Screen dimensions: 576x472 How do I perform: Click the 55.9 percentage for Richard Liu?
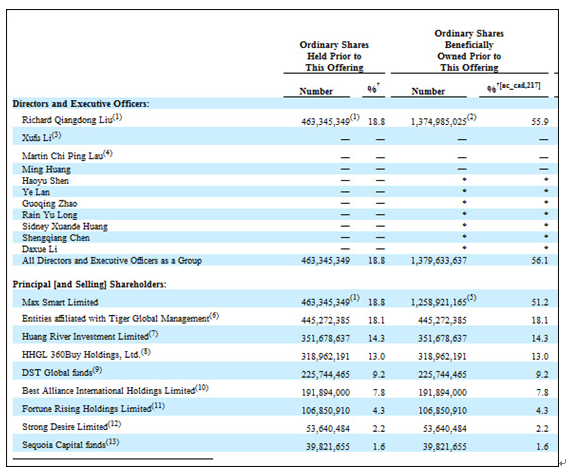pos(540,122)
